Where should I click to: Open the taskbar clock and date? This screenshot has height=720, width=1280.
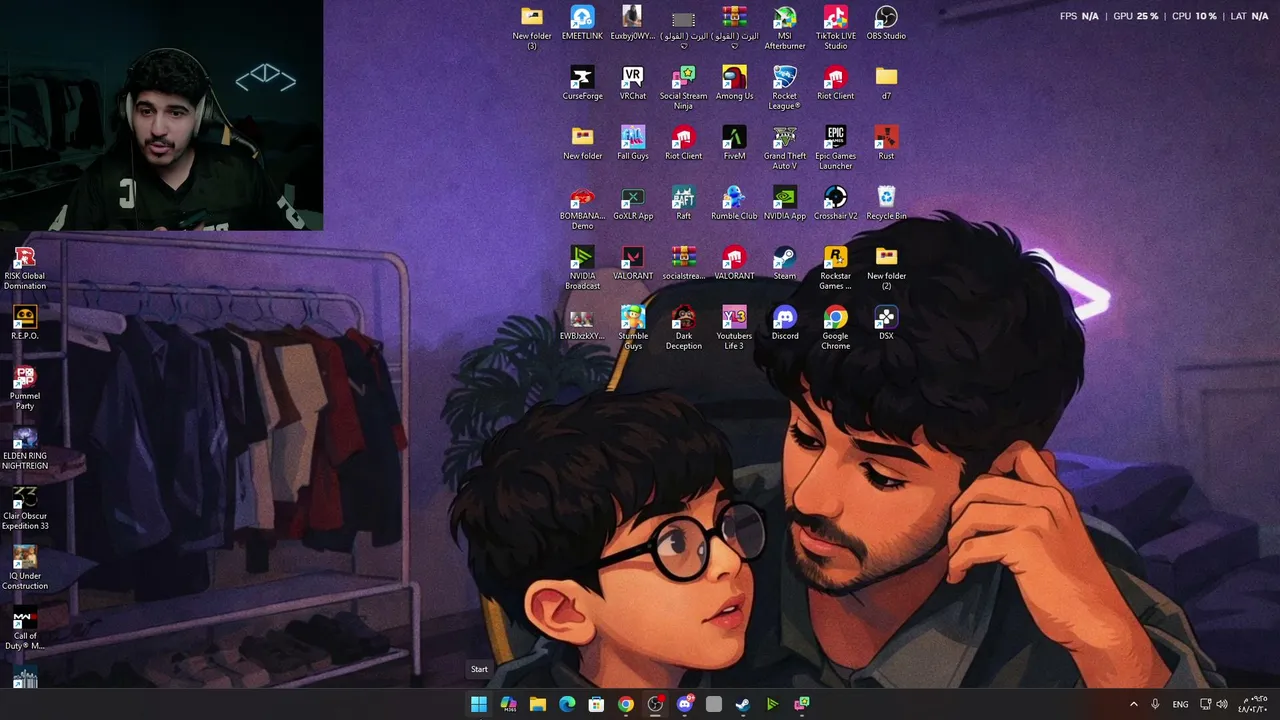coord(1254,704)
